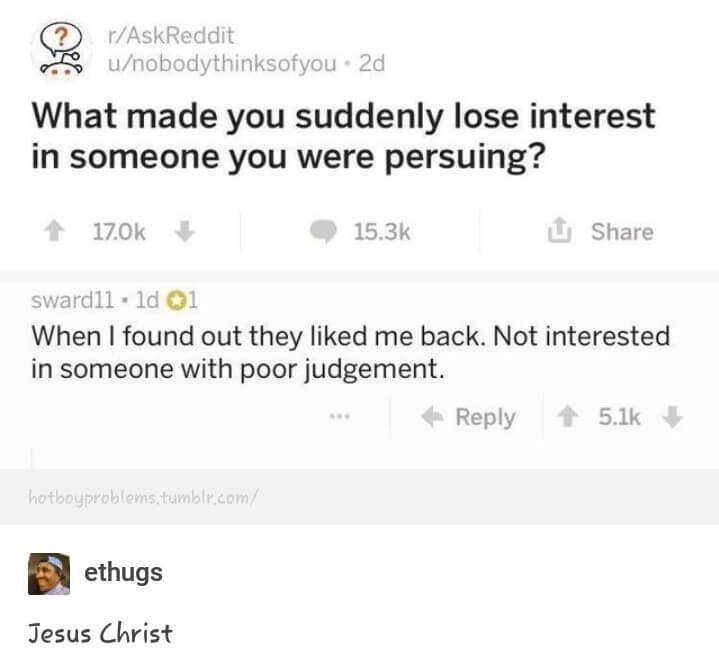The image size is (719, 660).
Task: Open the r/AskReddit subreddit link
Action: click(x=170, y=36)
